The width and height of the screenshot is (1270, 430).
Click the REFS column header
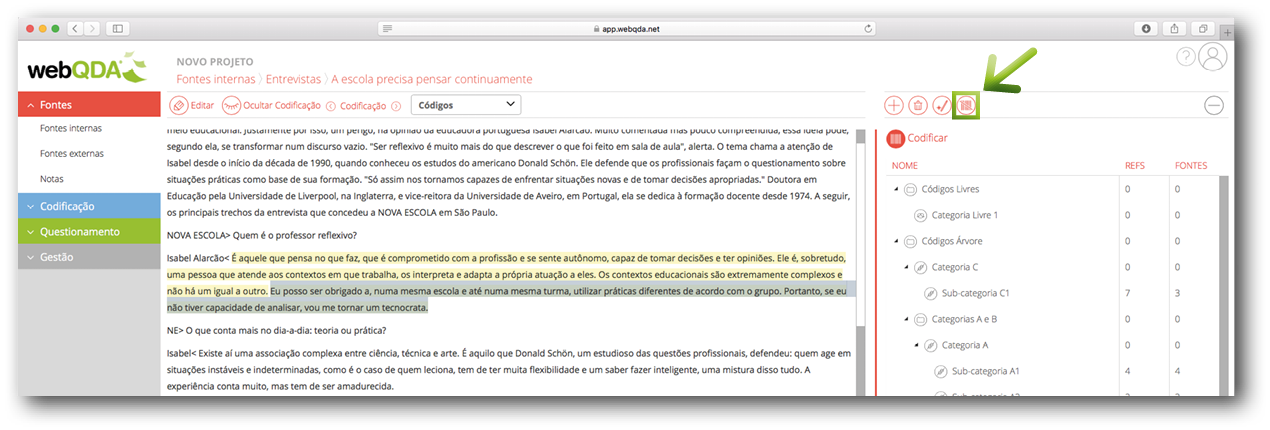1135,166
